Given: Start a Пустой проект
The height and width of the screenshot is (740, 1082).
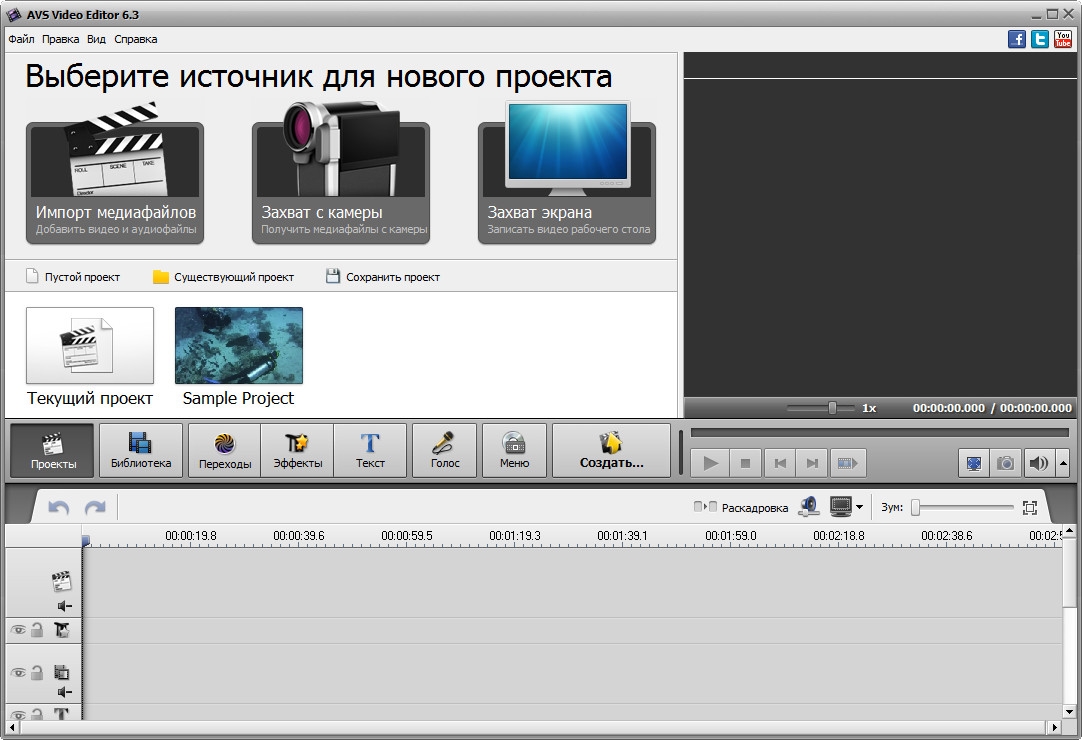Looking at the screenshot, I should pos(73,277).
